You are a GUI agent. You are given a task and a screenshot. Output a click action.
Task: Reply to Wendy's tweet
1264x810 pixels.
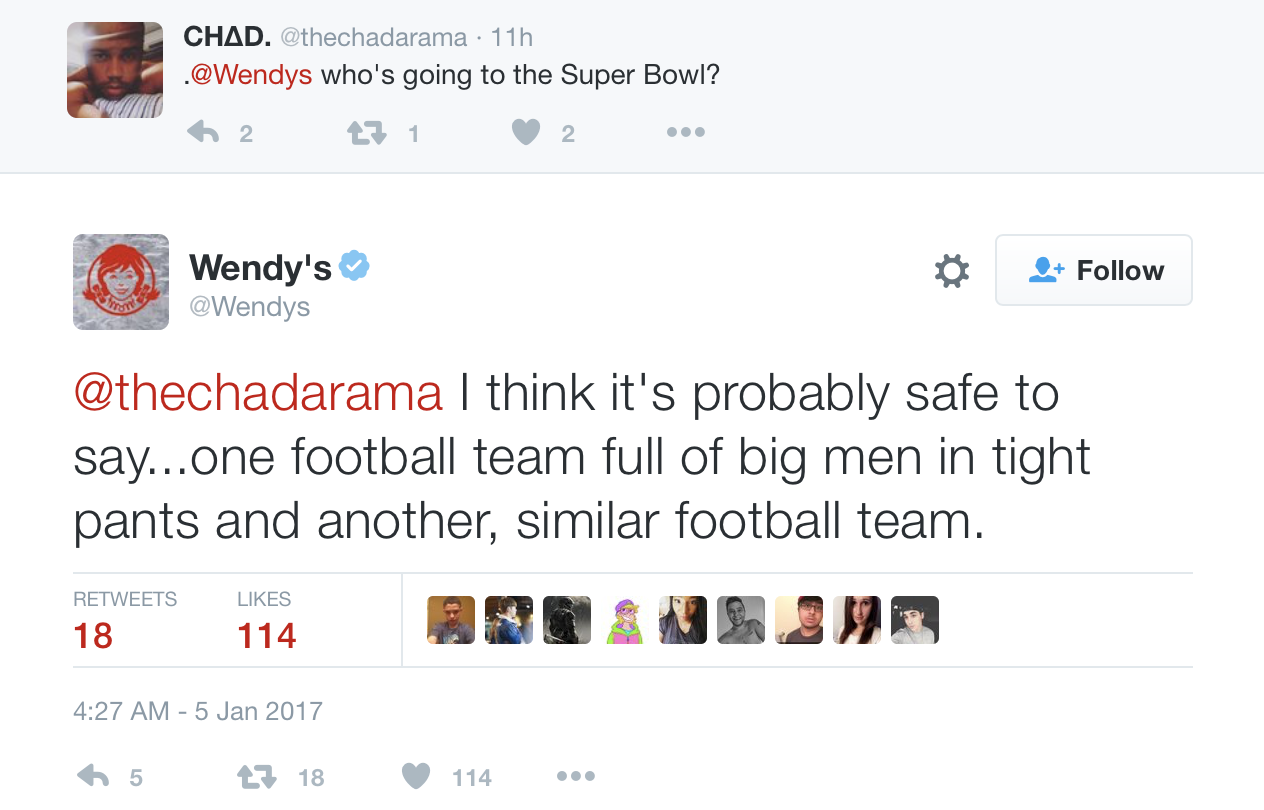[x=93, y=776]
